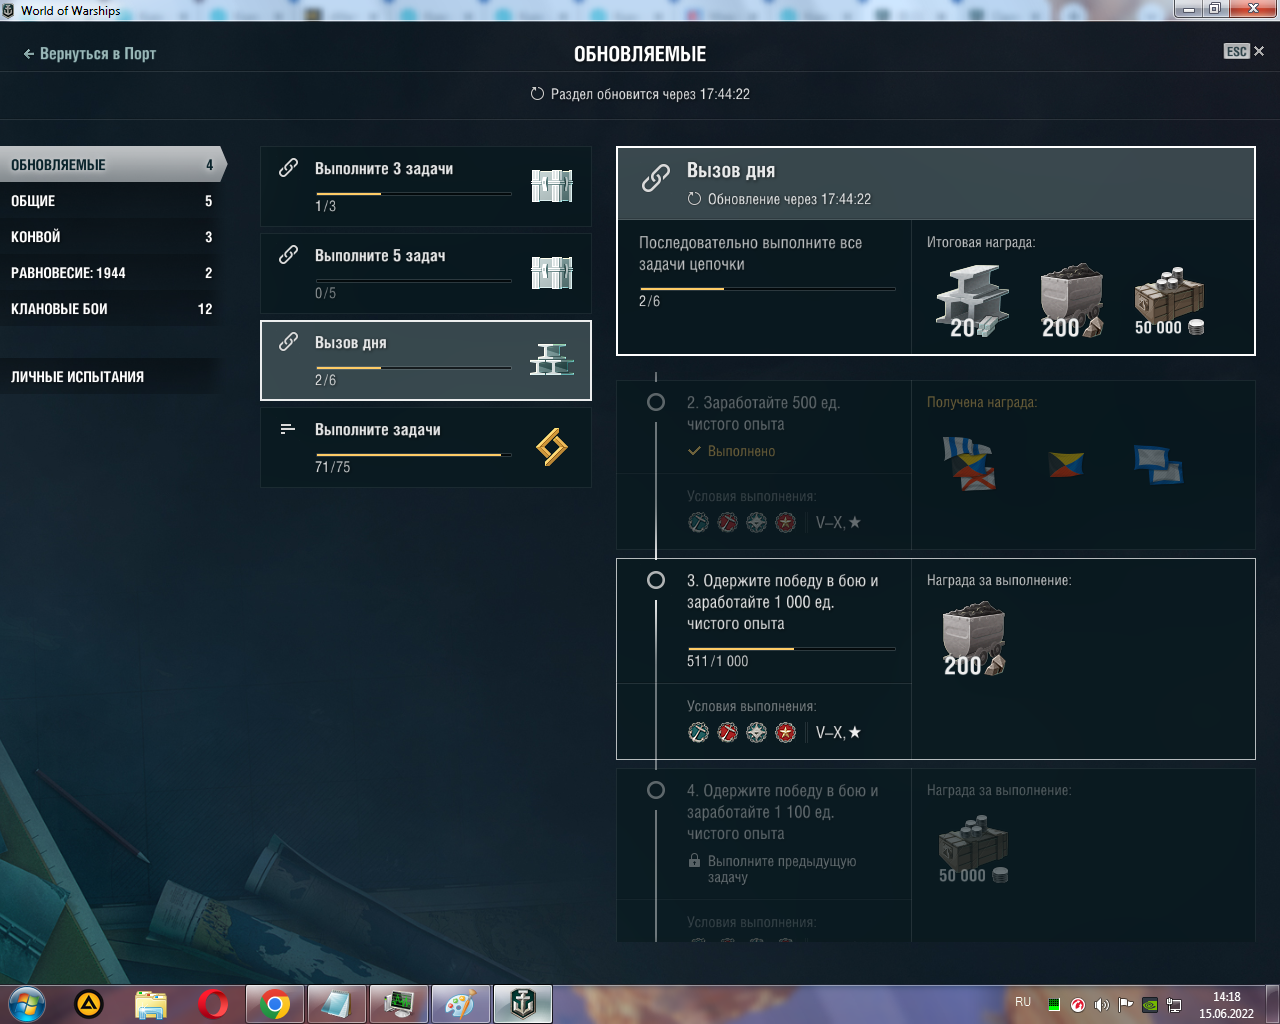1280x1024 pixels.
Task: Switch to РАВНОВЕСИЕ: 1944 tab
Action: 110,273
